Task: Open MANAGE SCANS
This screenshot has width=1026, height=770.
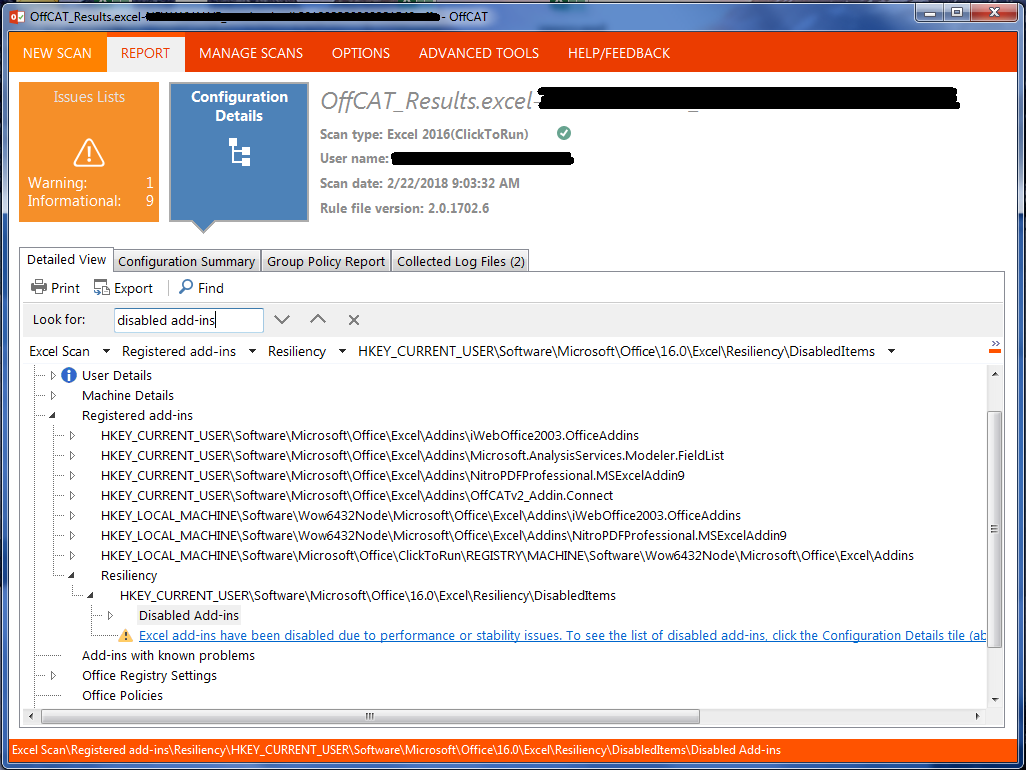Action: pyautogui.click(x=251, y=53)
